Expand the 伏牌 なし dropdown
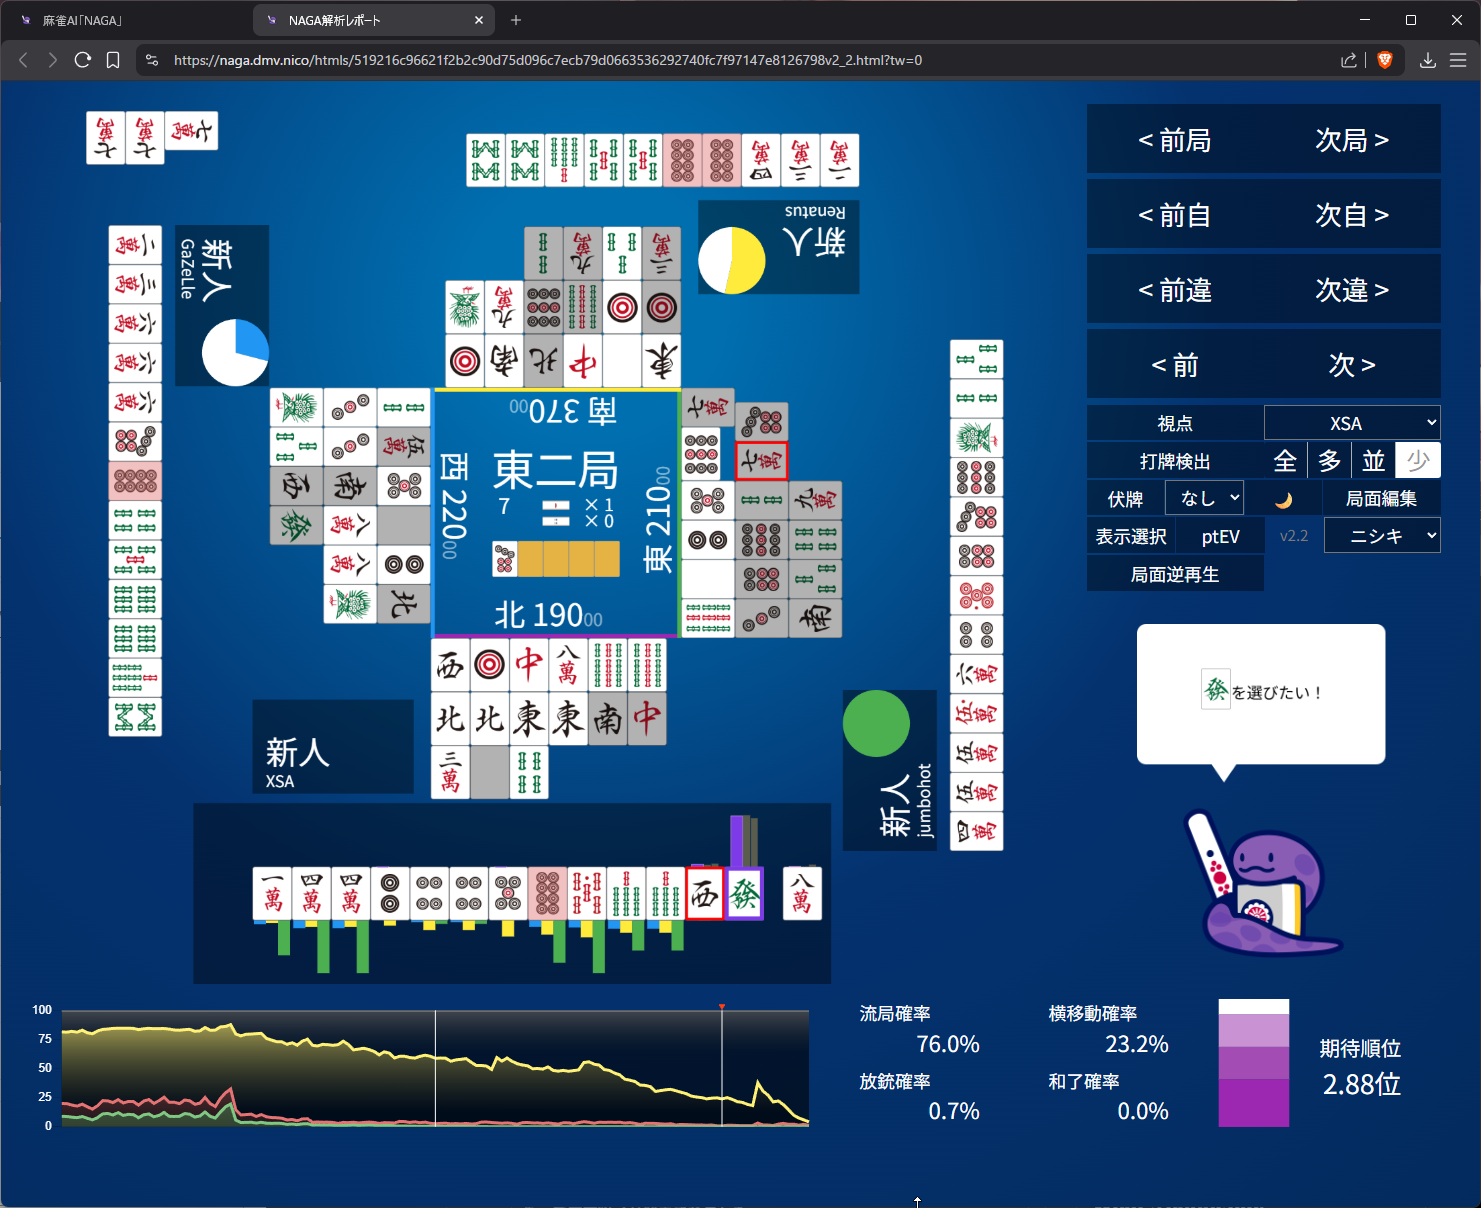 1205,498
